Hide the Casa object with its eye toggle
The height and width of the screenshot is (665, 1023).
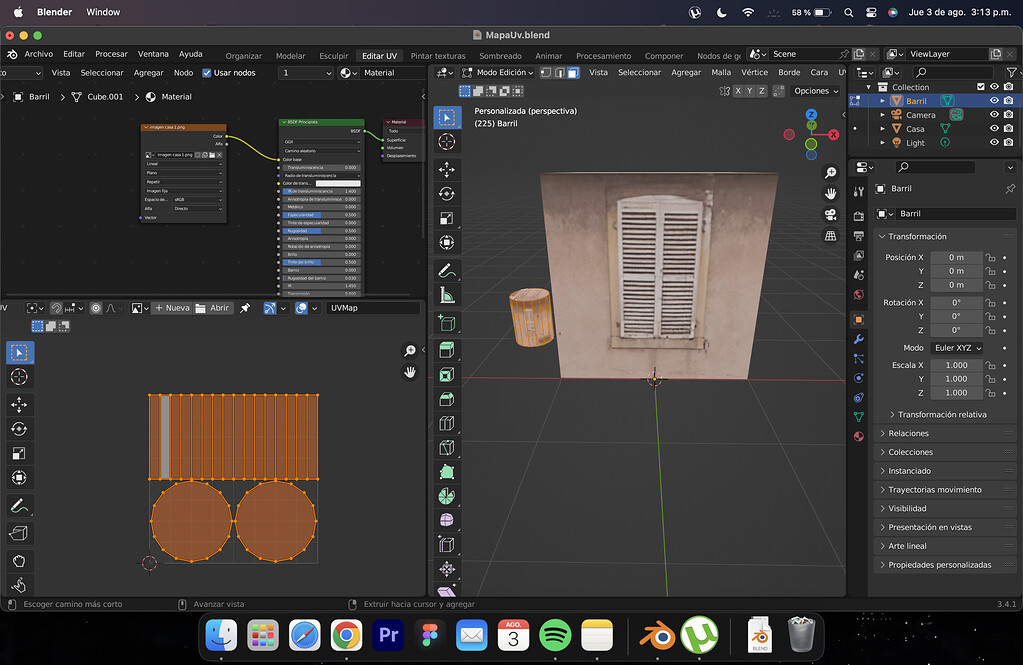tap(992, 128)
